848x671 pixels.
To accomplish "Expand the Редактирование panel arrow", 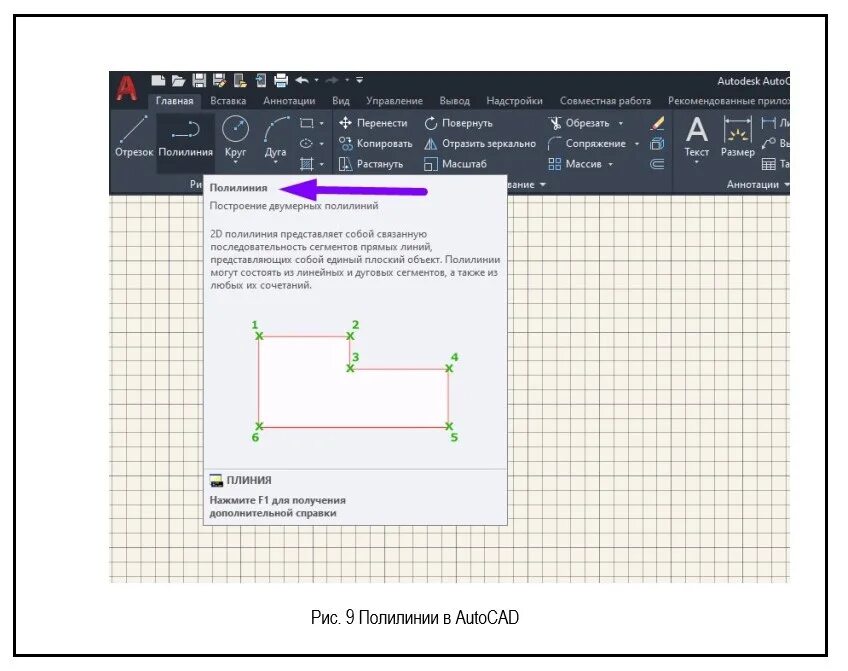I will 542,185.
